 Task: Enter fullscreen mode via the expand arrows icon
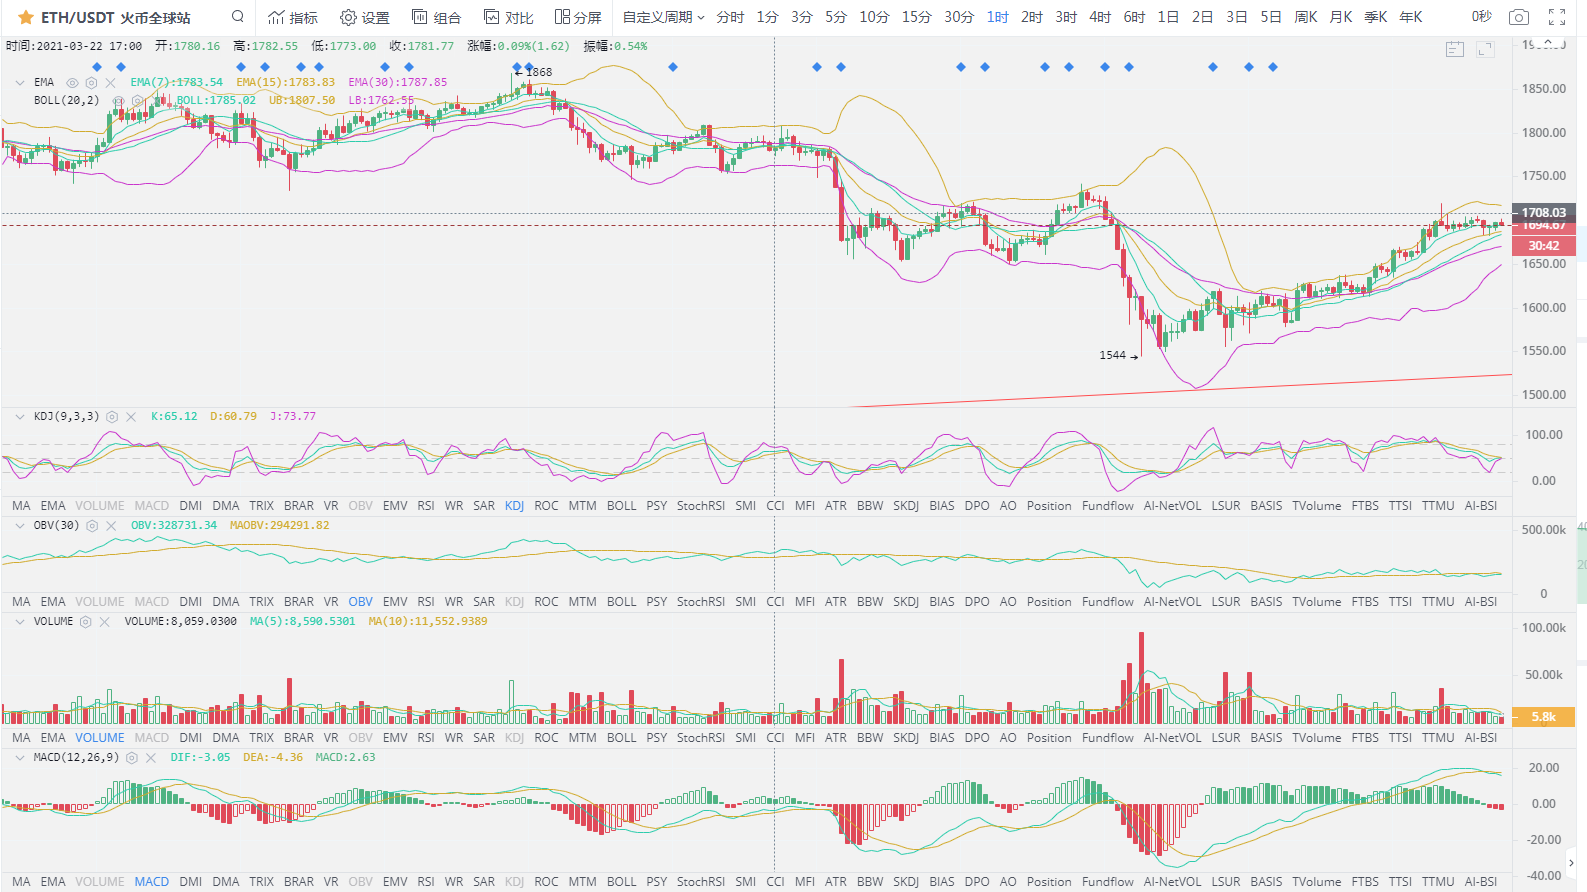(x=1557, y=17)
